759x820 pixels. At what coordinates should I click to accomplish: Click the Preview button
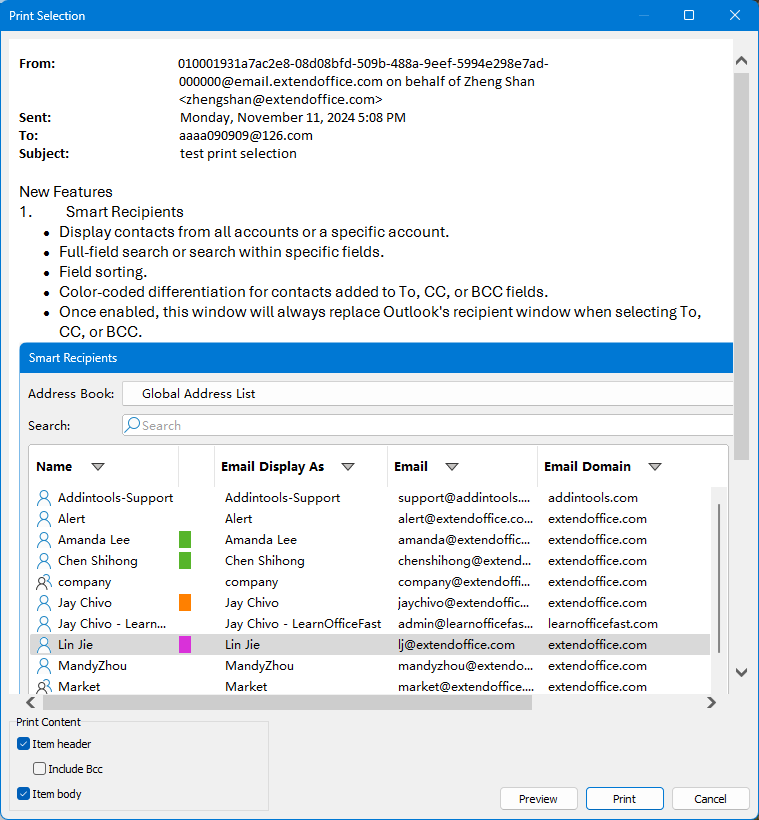(x=538, y=799)
